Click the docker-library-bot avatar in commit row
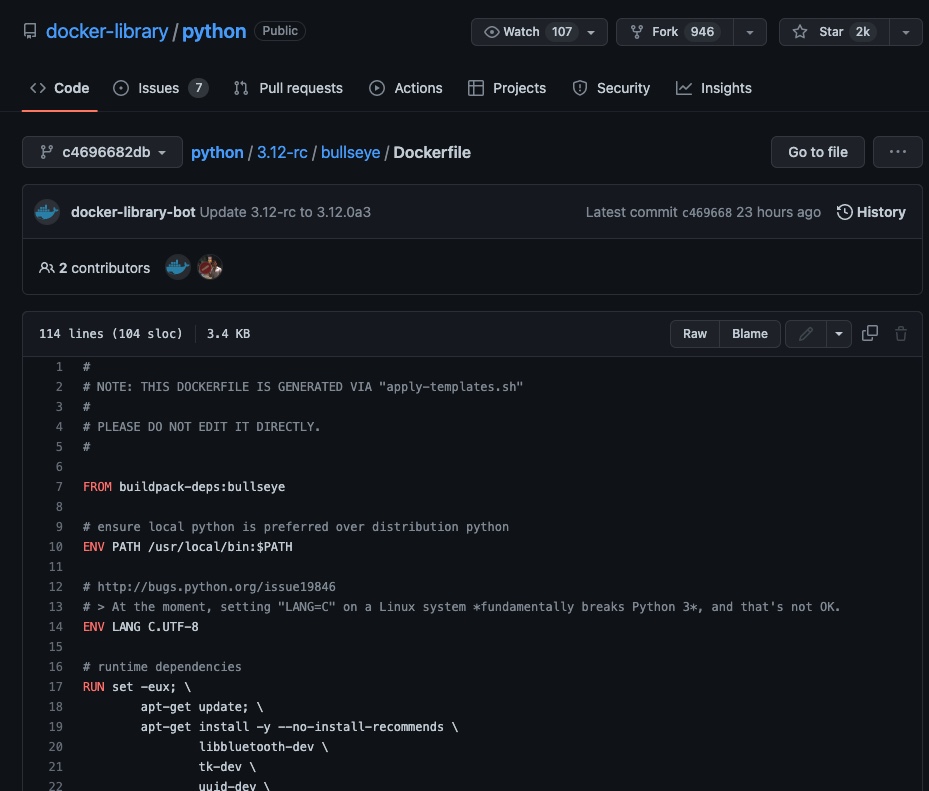 47,212
